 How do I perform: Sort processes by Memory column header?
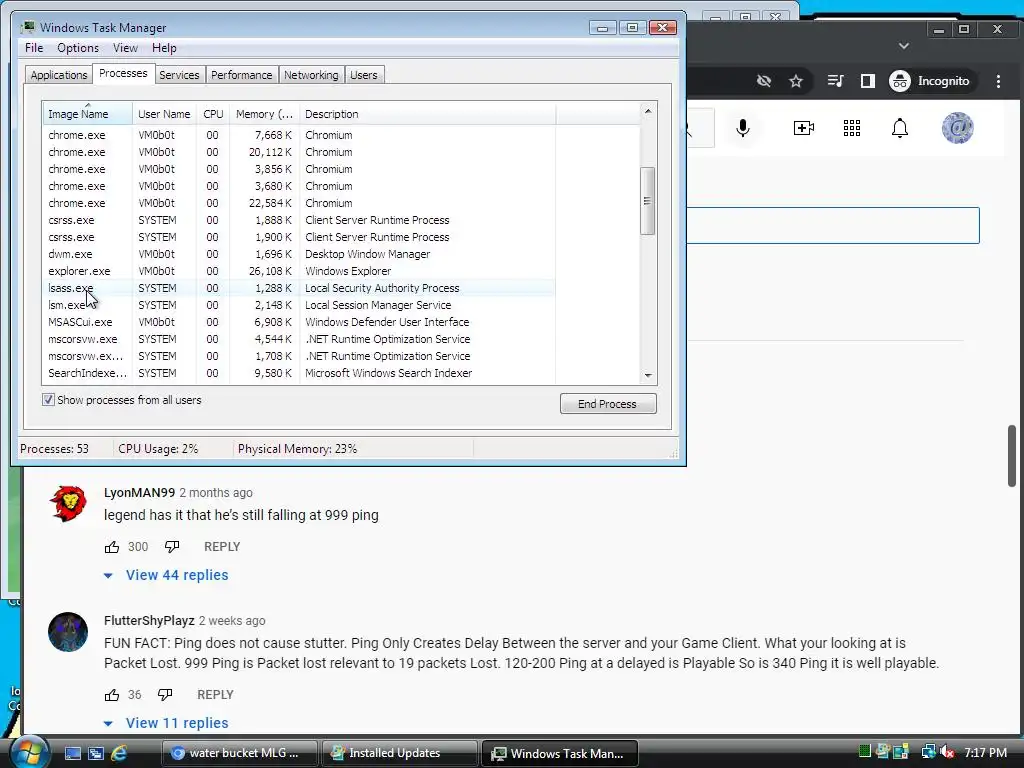pos(264,114)
